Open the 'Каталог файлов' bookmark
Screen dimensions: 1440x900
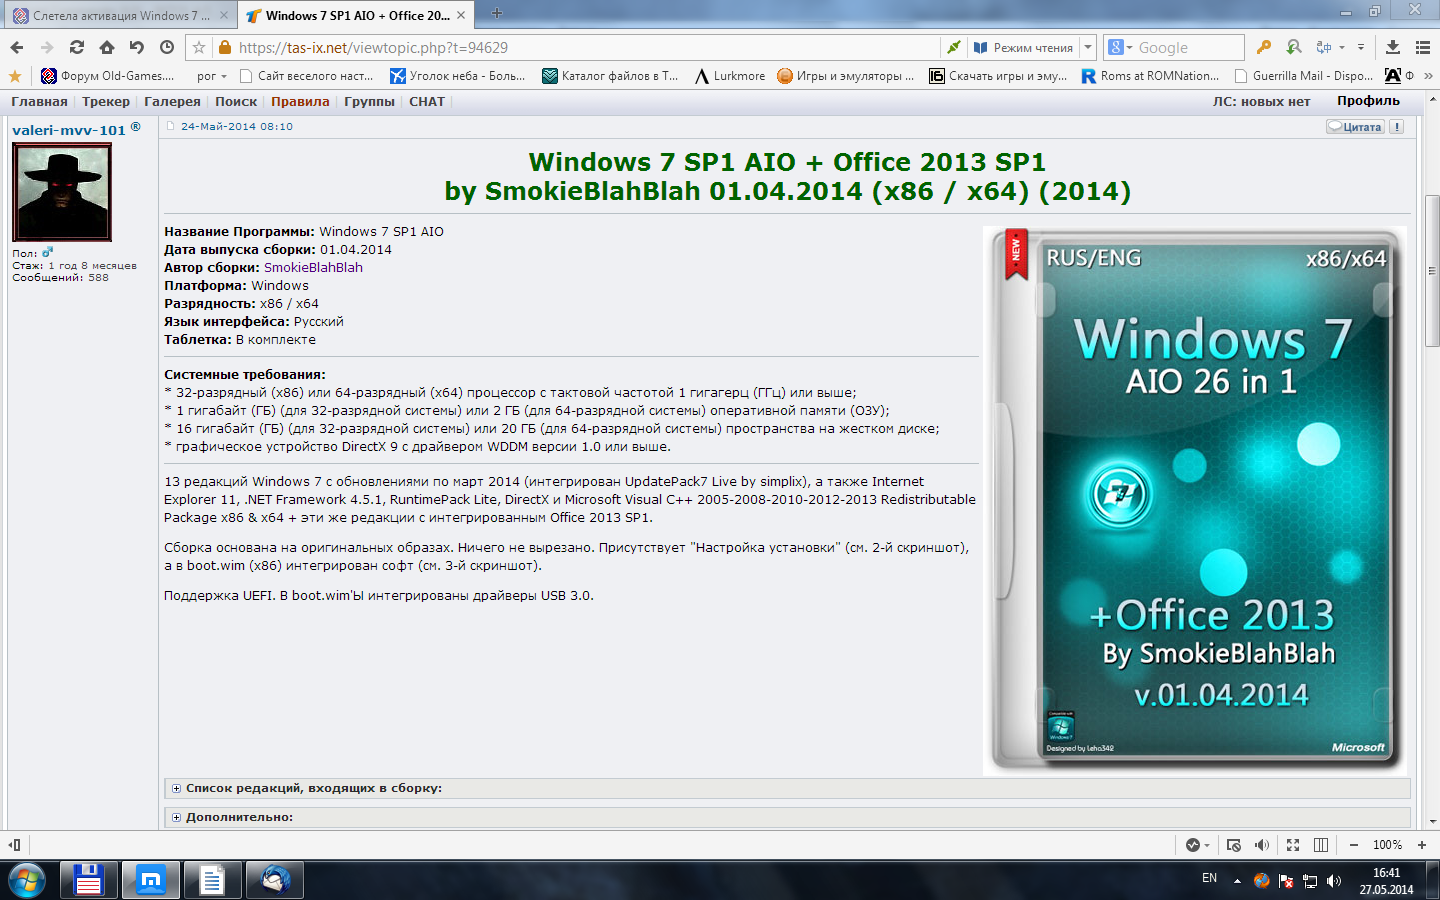tap(610, 76)
